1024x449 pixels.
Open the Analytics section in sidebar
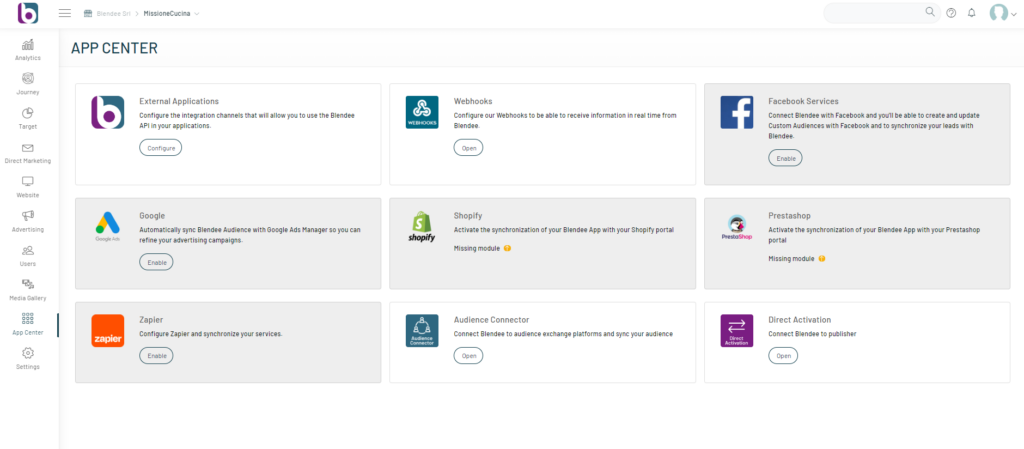click(x=28, y=49)
